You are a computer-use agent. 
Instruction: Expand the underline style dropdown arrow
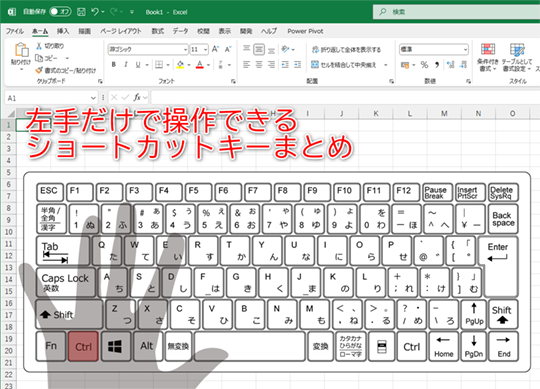[147, 64]
